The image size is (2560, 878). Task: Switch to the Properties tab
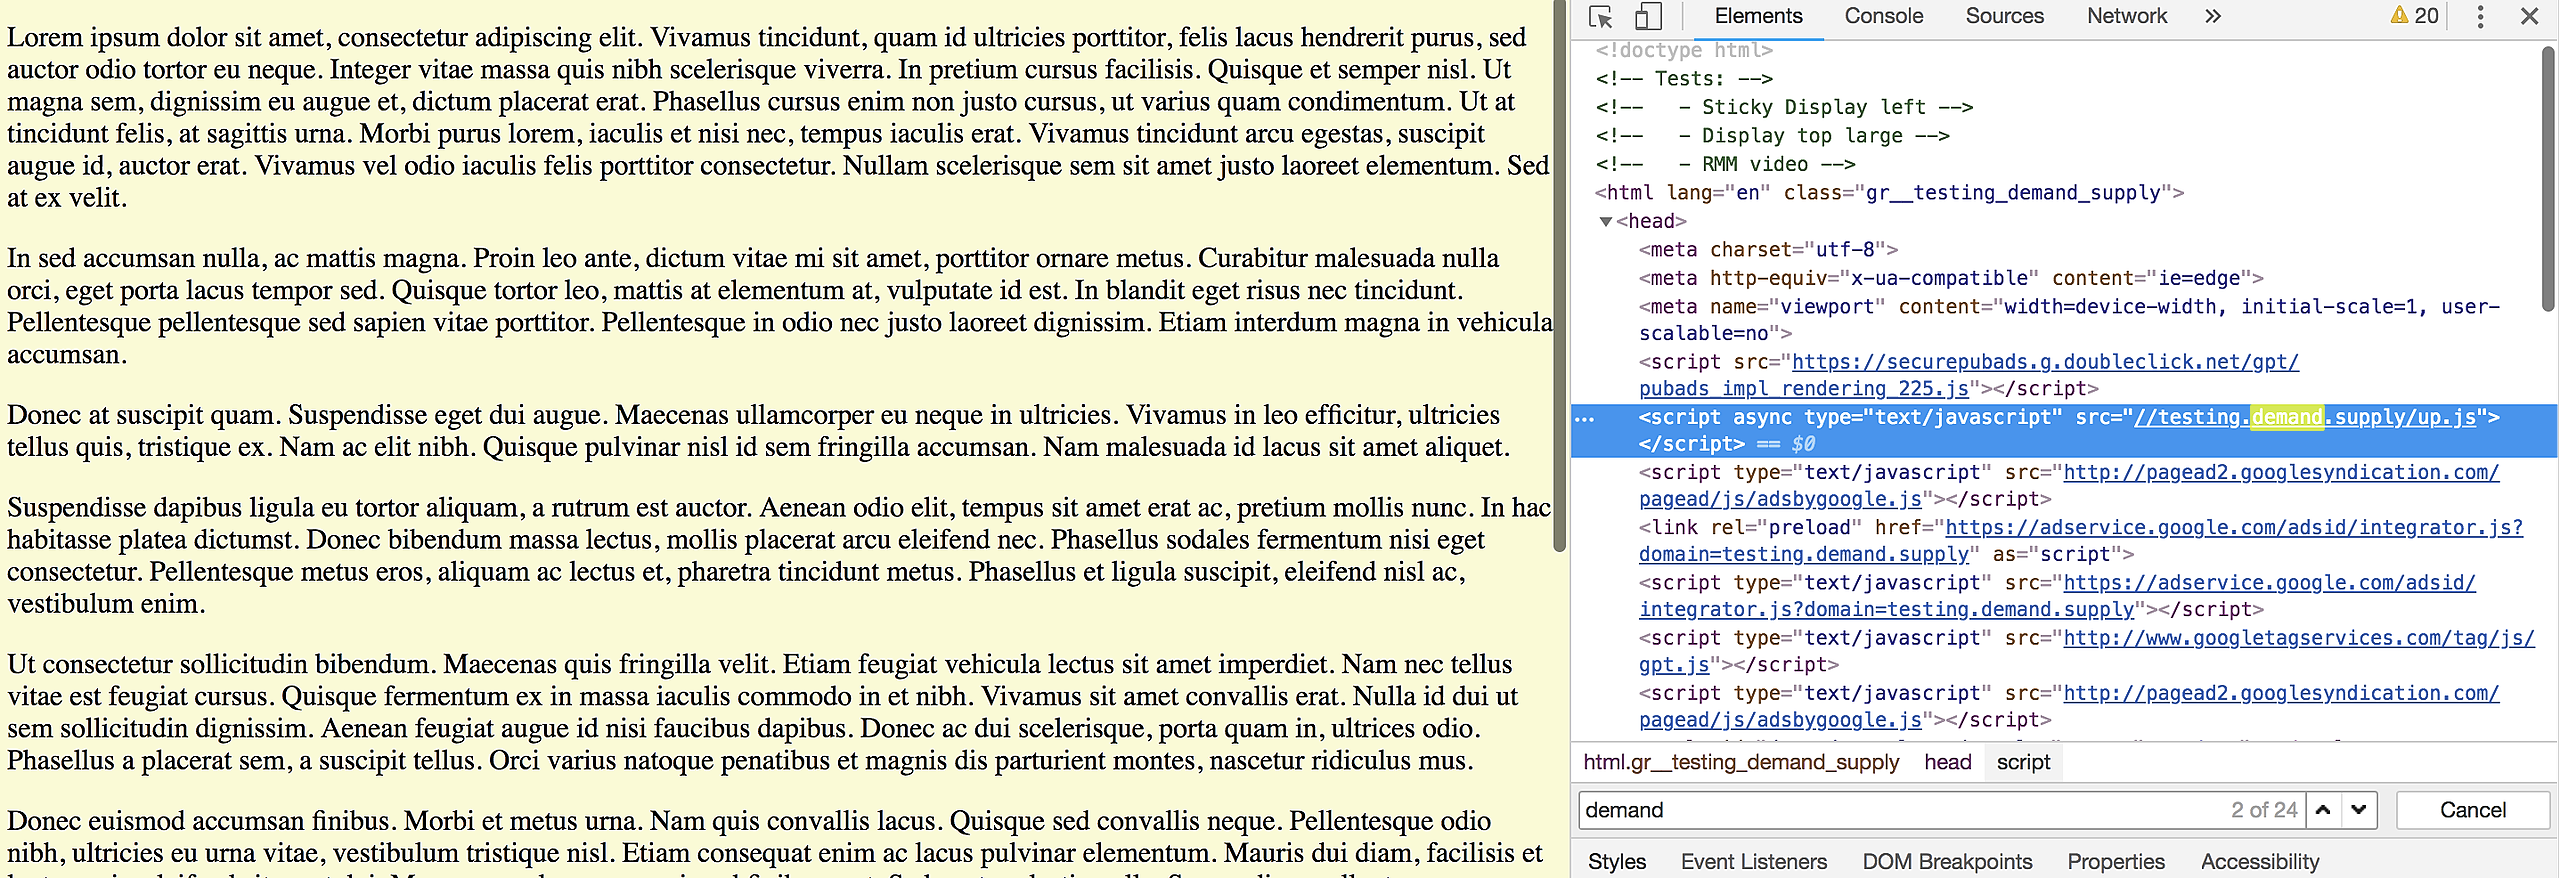2116,861
